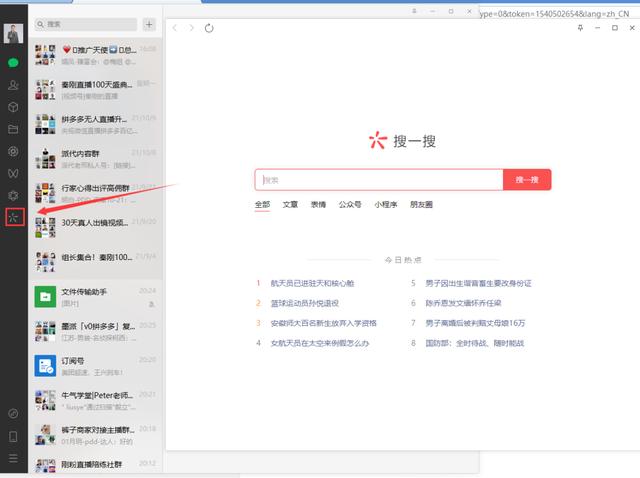
Task: Click the 搜一搜 logo above search box
Action: click(402, 141)
